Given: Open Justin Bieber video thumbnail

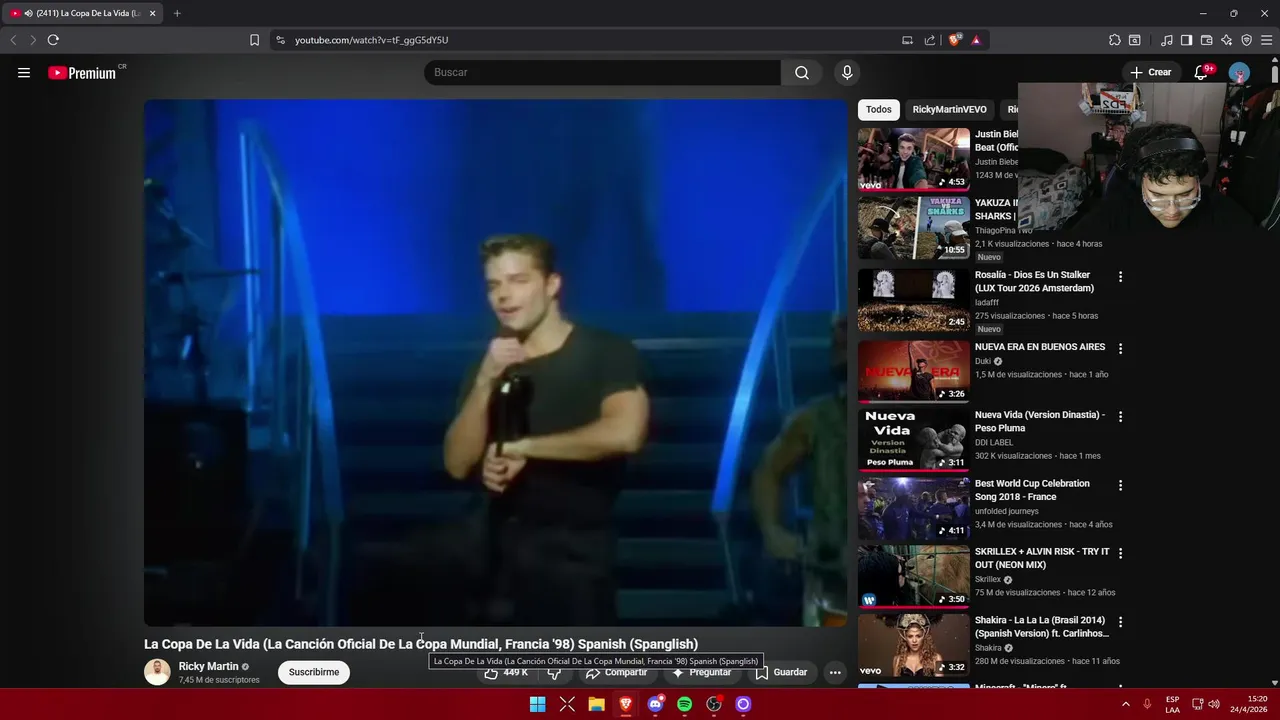Looking at the screenshot, I should 914,159.
